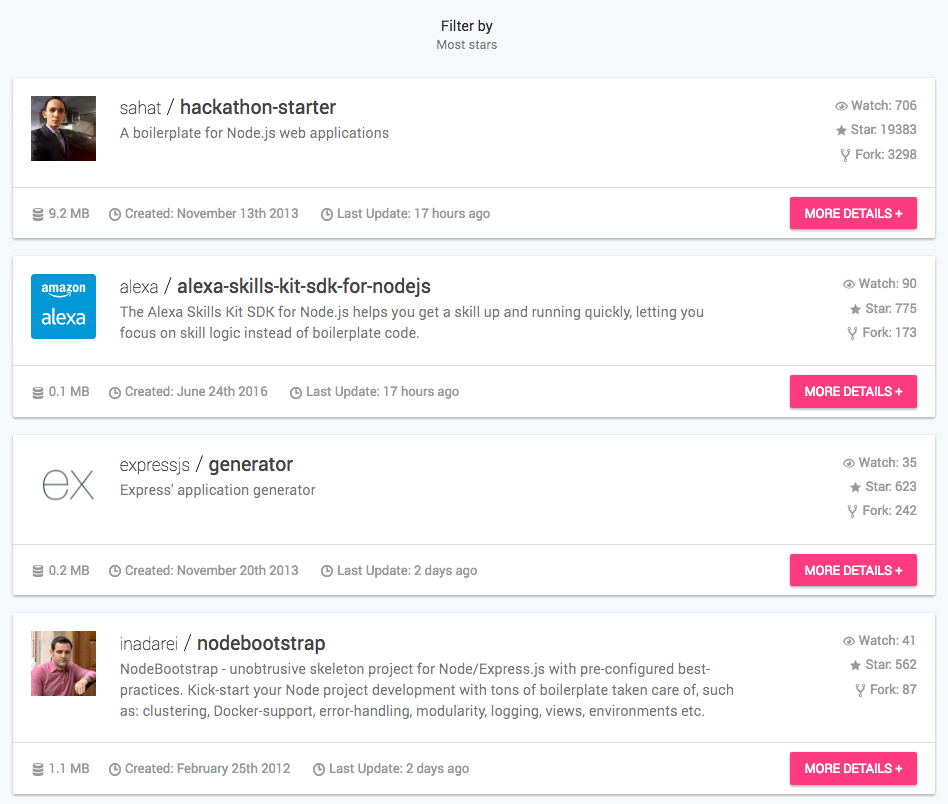The height and width of the screenshot is (804, 948).
Task: Click More Details for expressjs generator
Action: coord(853,570)
